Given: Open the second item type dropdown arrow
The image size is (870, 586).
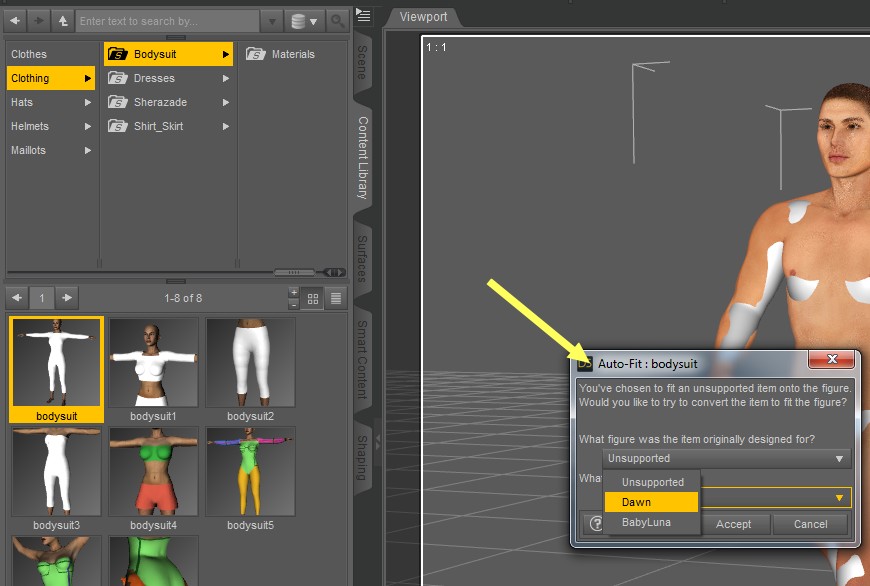Looking at the screenshot, I should click(x=839, y=498).
